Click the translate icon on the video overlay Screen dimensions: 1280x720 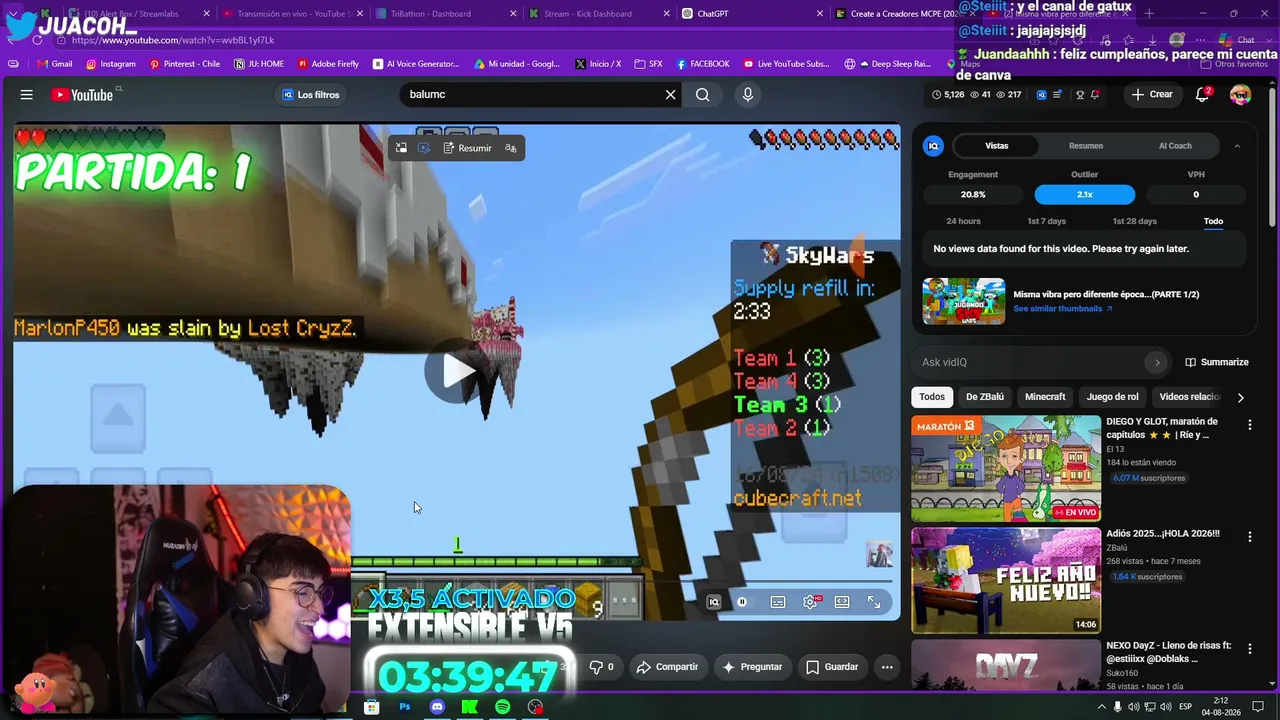[x=511, y=148]
